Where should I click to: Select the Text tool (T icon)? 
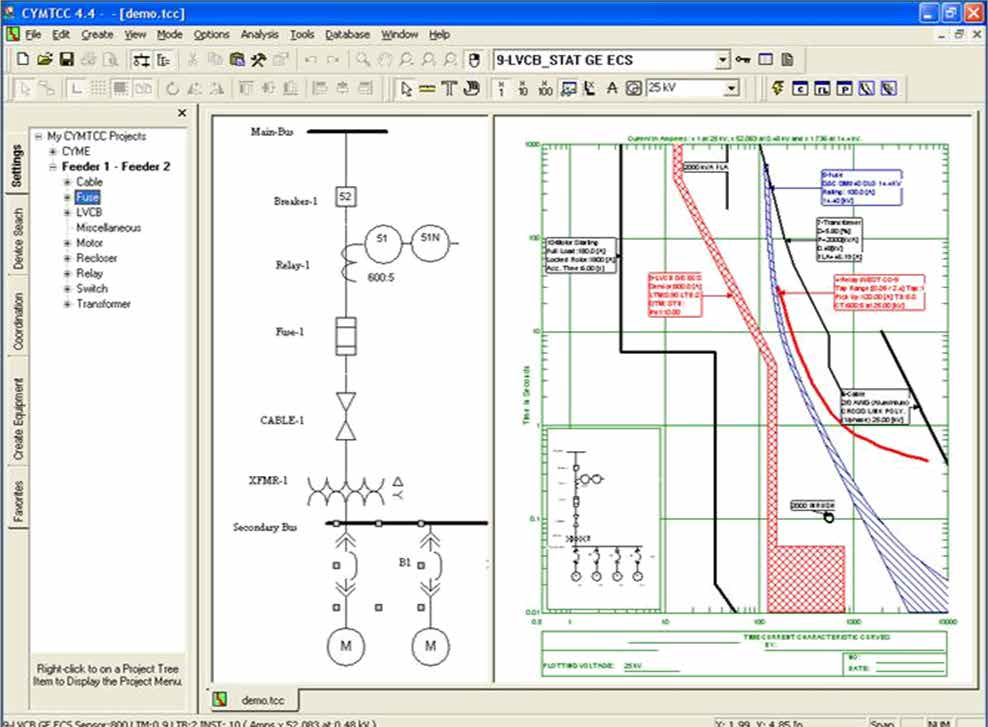[449, 89]
